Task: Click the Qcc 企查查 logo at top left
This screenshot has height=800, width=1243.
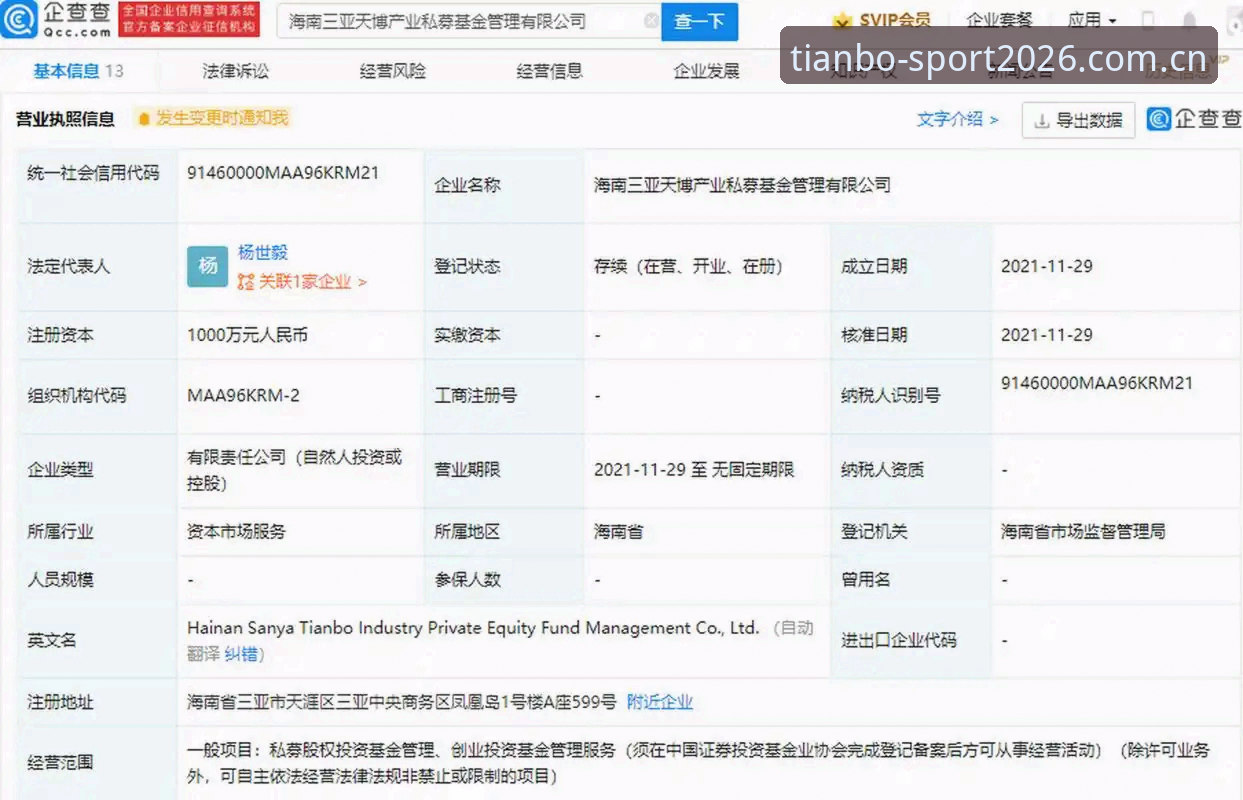Action: point(55,19)
